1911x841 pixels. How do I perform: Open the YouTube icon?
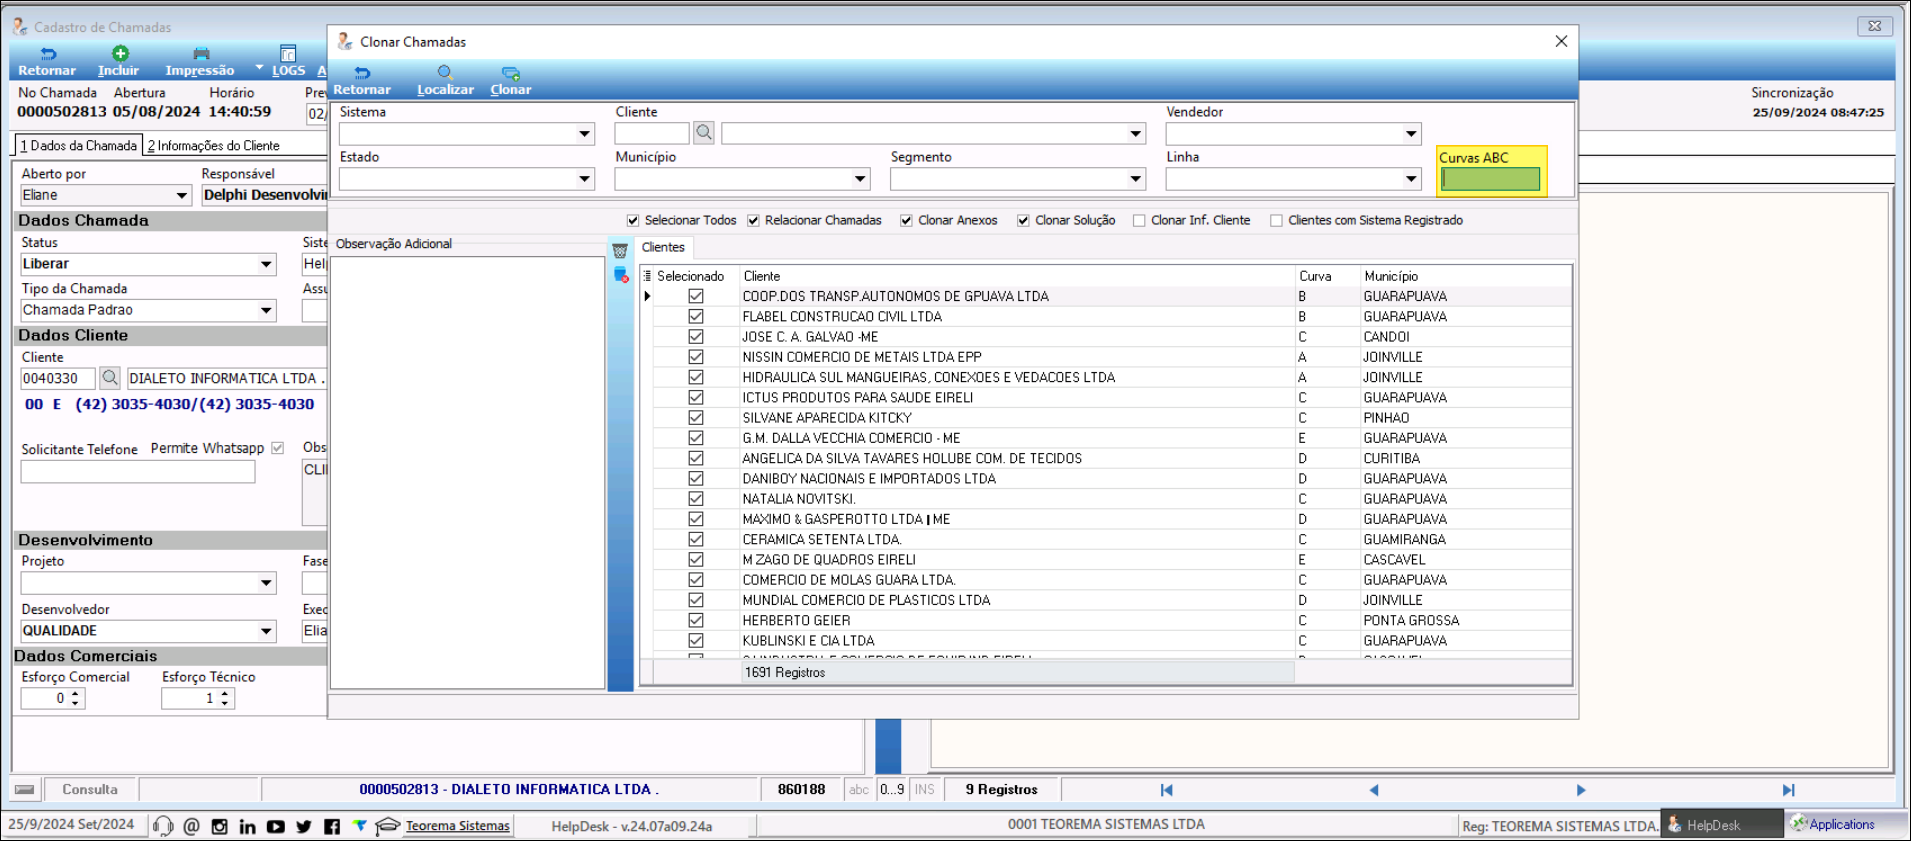(x=276, y=826)
